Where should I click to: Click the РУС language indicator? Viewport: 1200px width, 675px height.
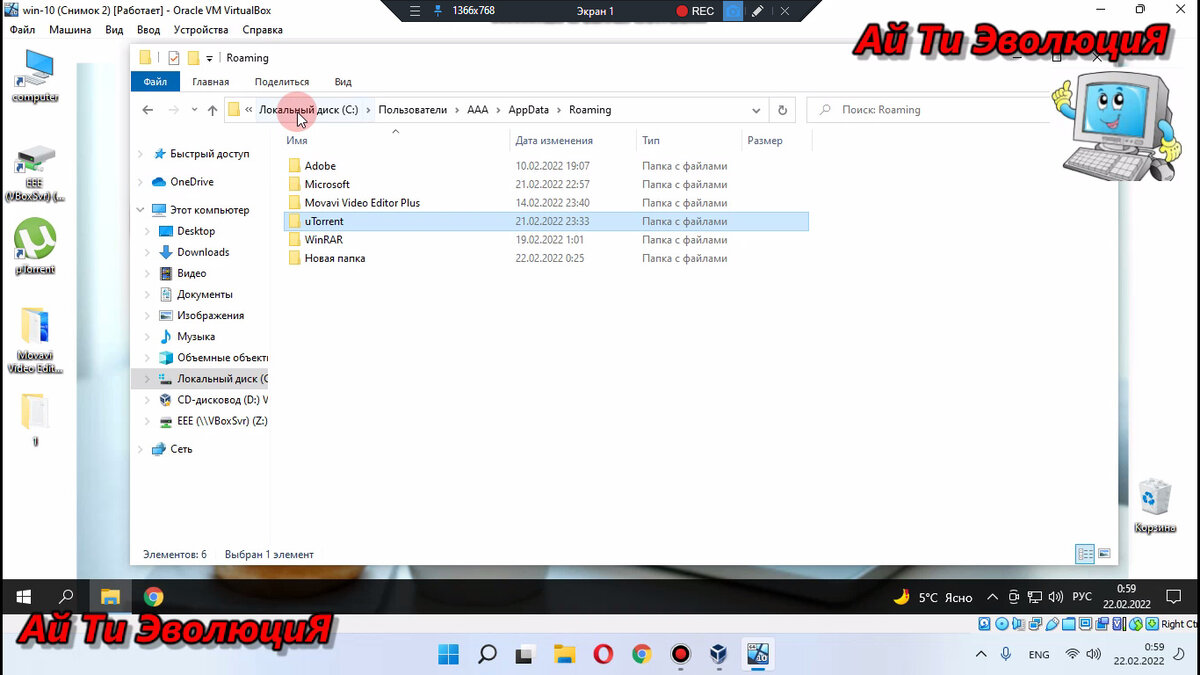tap(1082, 597)
